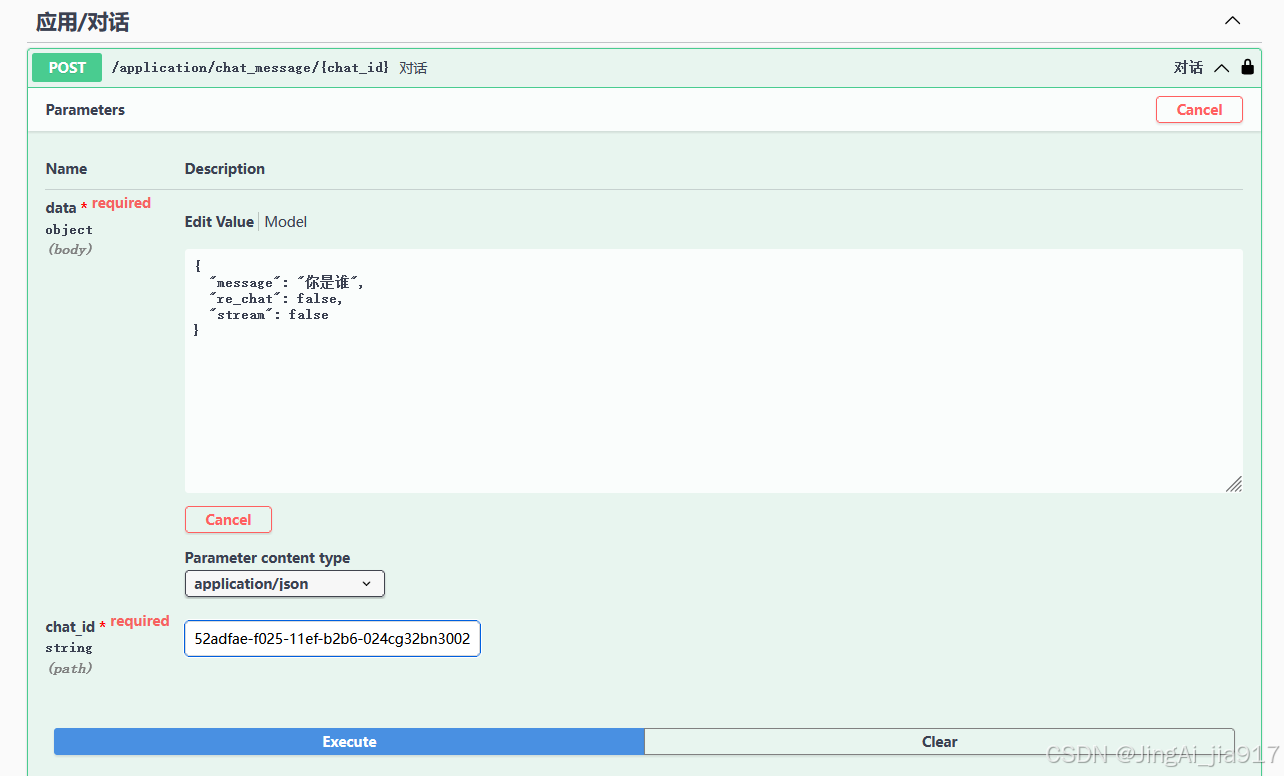
Task: Click the Execute button
Action: tap(349, 741)
